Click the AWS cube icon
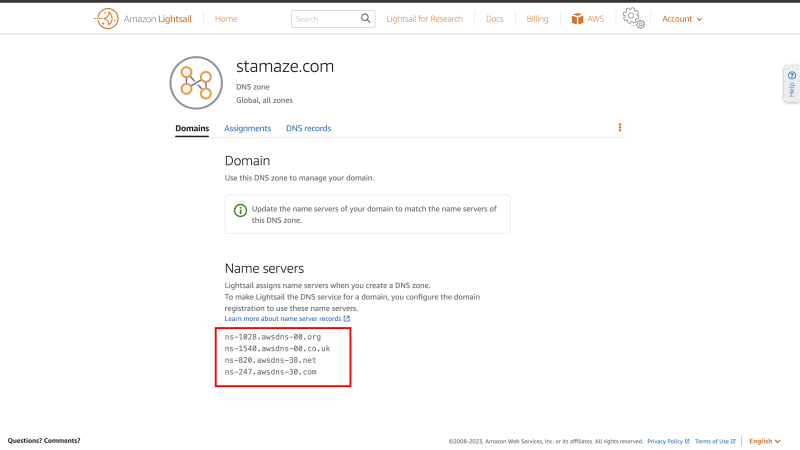 pyautogui.click(x=577, y=19)
